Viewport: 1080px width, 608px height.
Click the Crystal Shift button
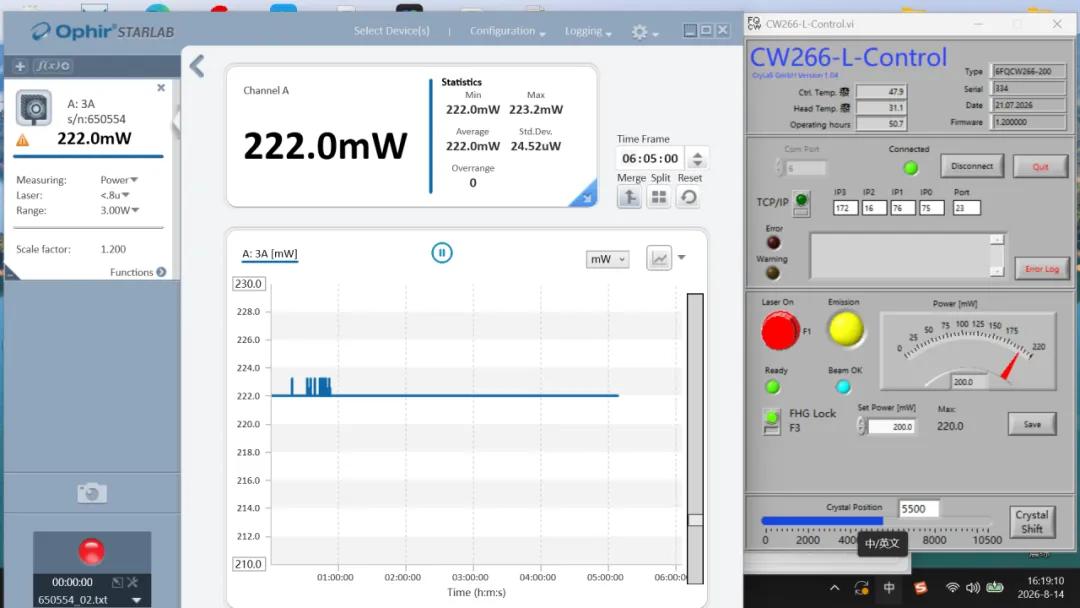coord(1031,522)
